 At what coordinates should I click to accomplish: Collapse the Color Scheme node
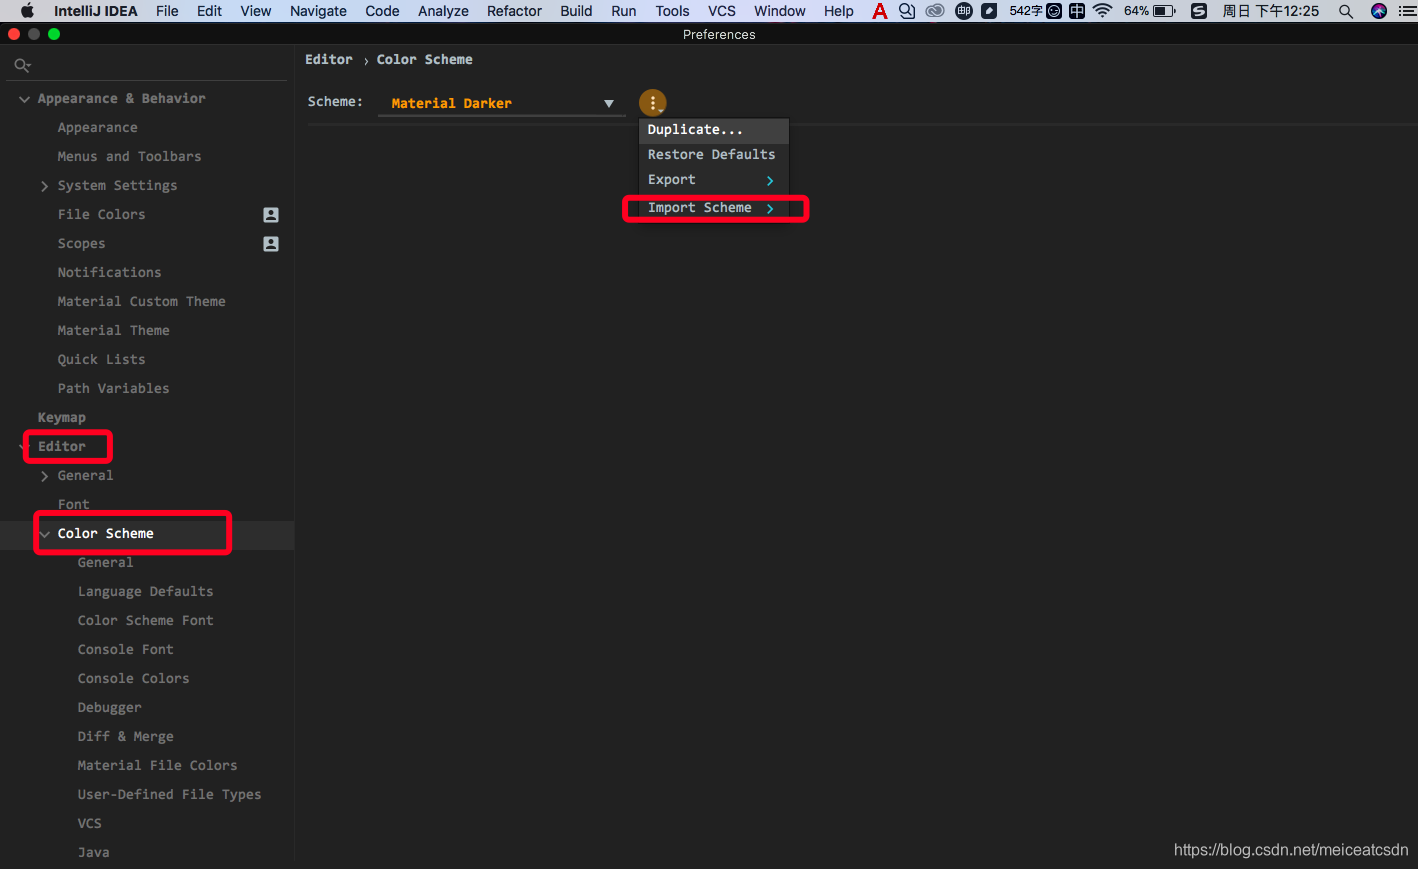44,534
